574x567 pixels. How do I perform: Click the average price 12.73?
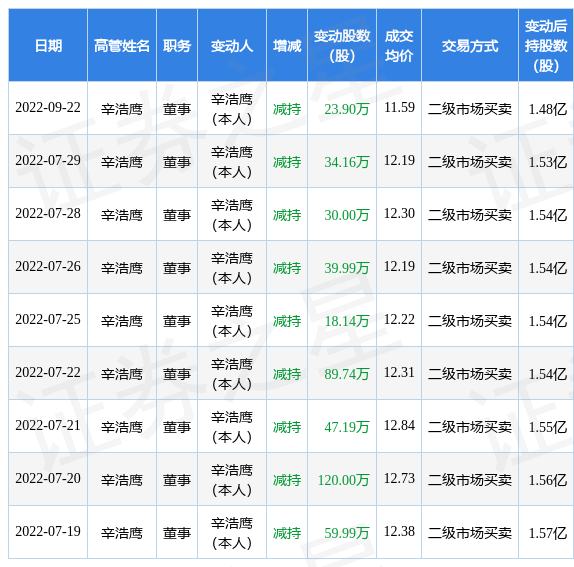(399, 478)
